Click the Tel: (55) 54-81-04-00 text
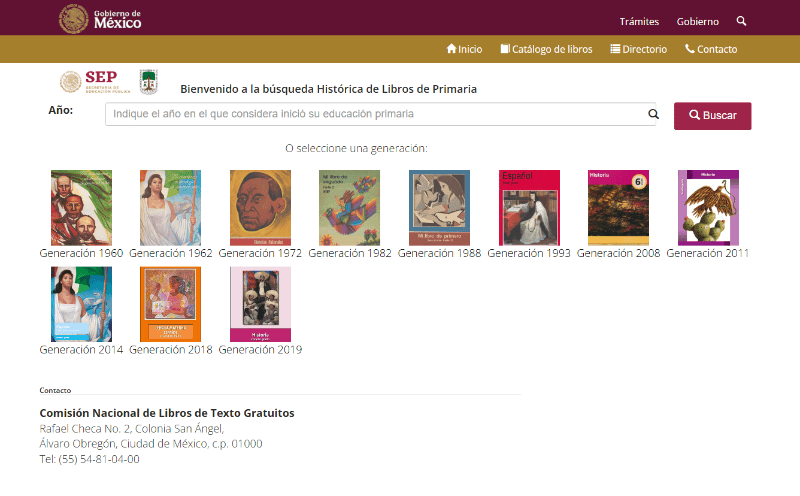The height and width of the screenshot is (496, 800). (x=89, y=459)
